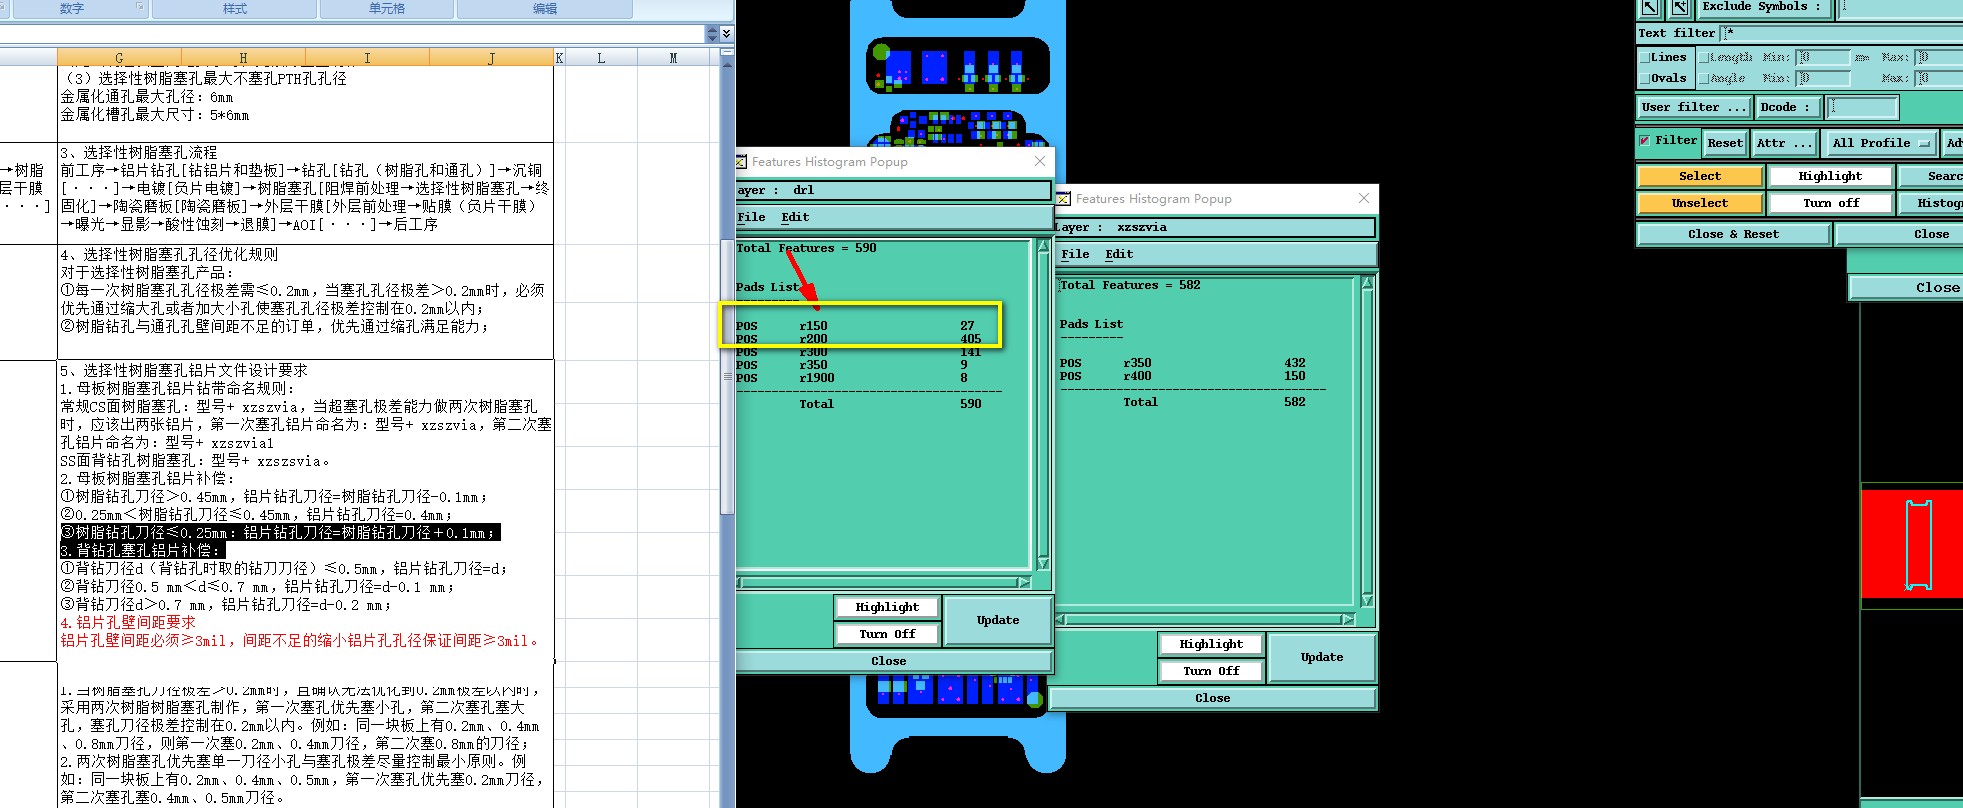Click the 编辑 ribbon group label

point(545,9)
